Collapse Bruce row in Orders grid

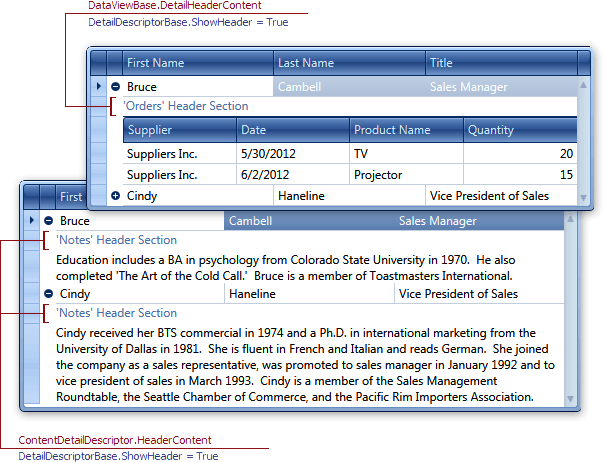[116, 87]
